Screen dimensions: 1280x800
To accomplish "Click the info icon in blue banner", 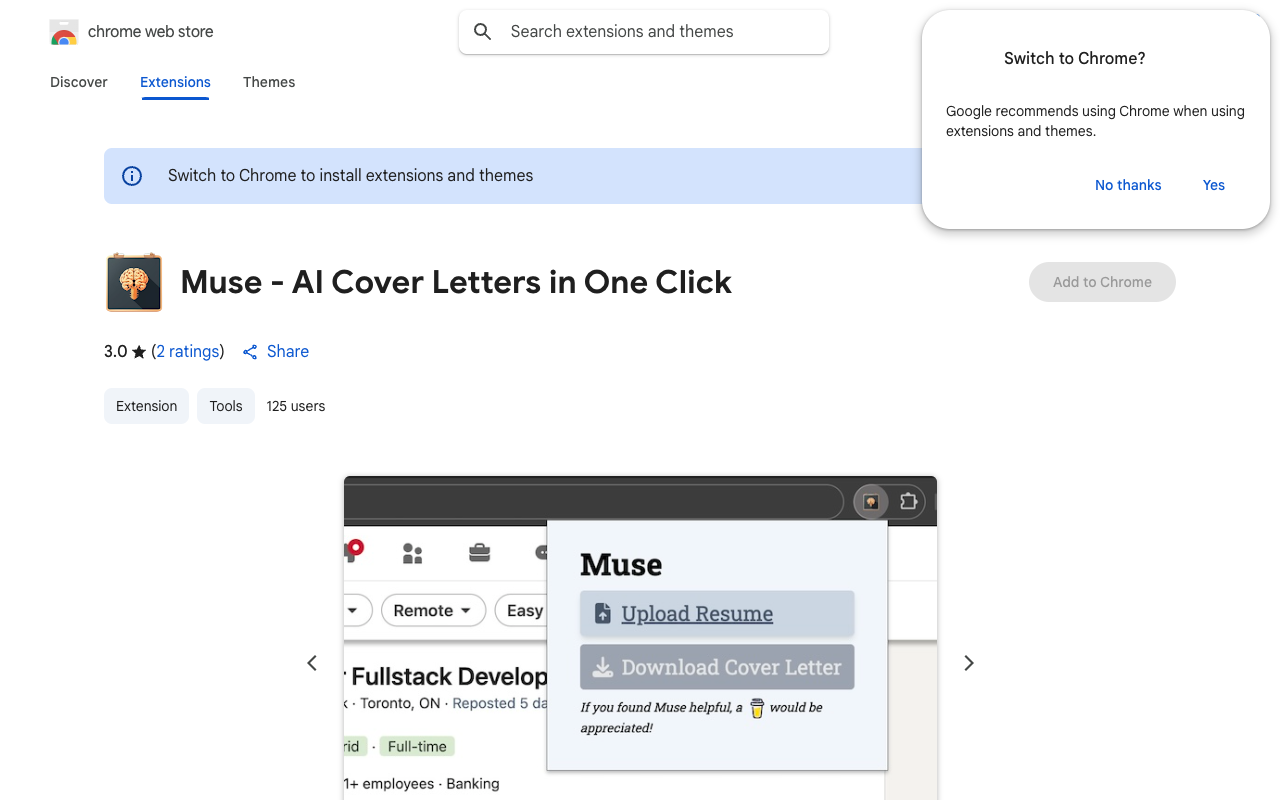I will (132, 176).
